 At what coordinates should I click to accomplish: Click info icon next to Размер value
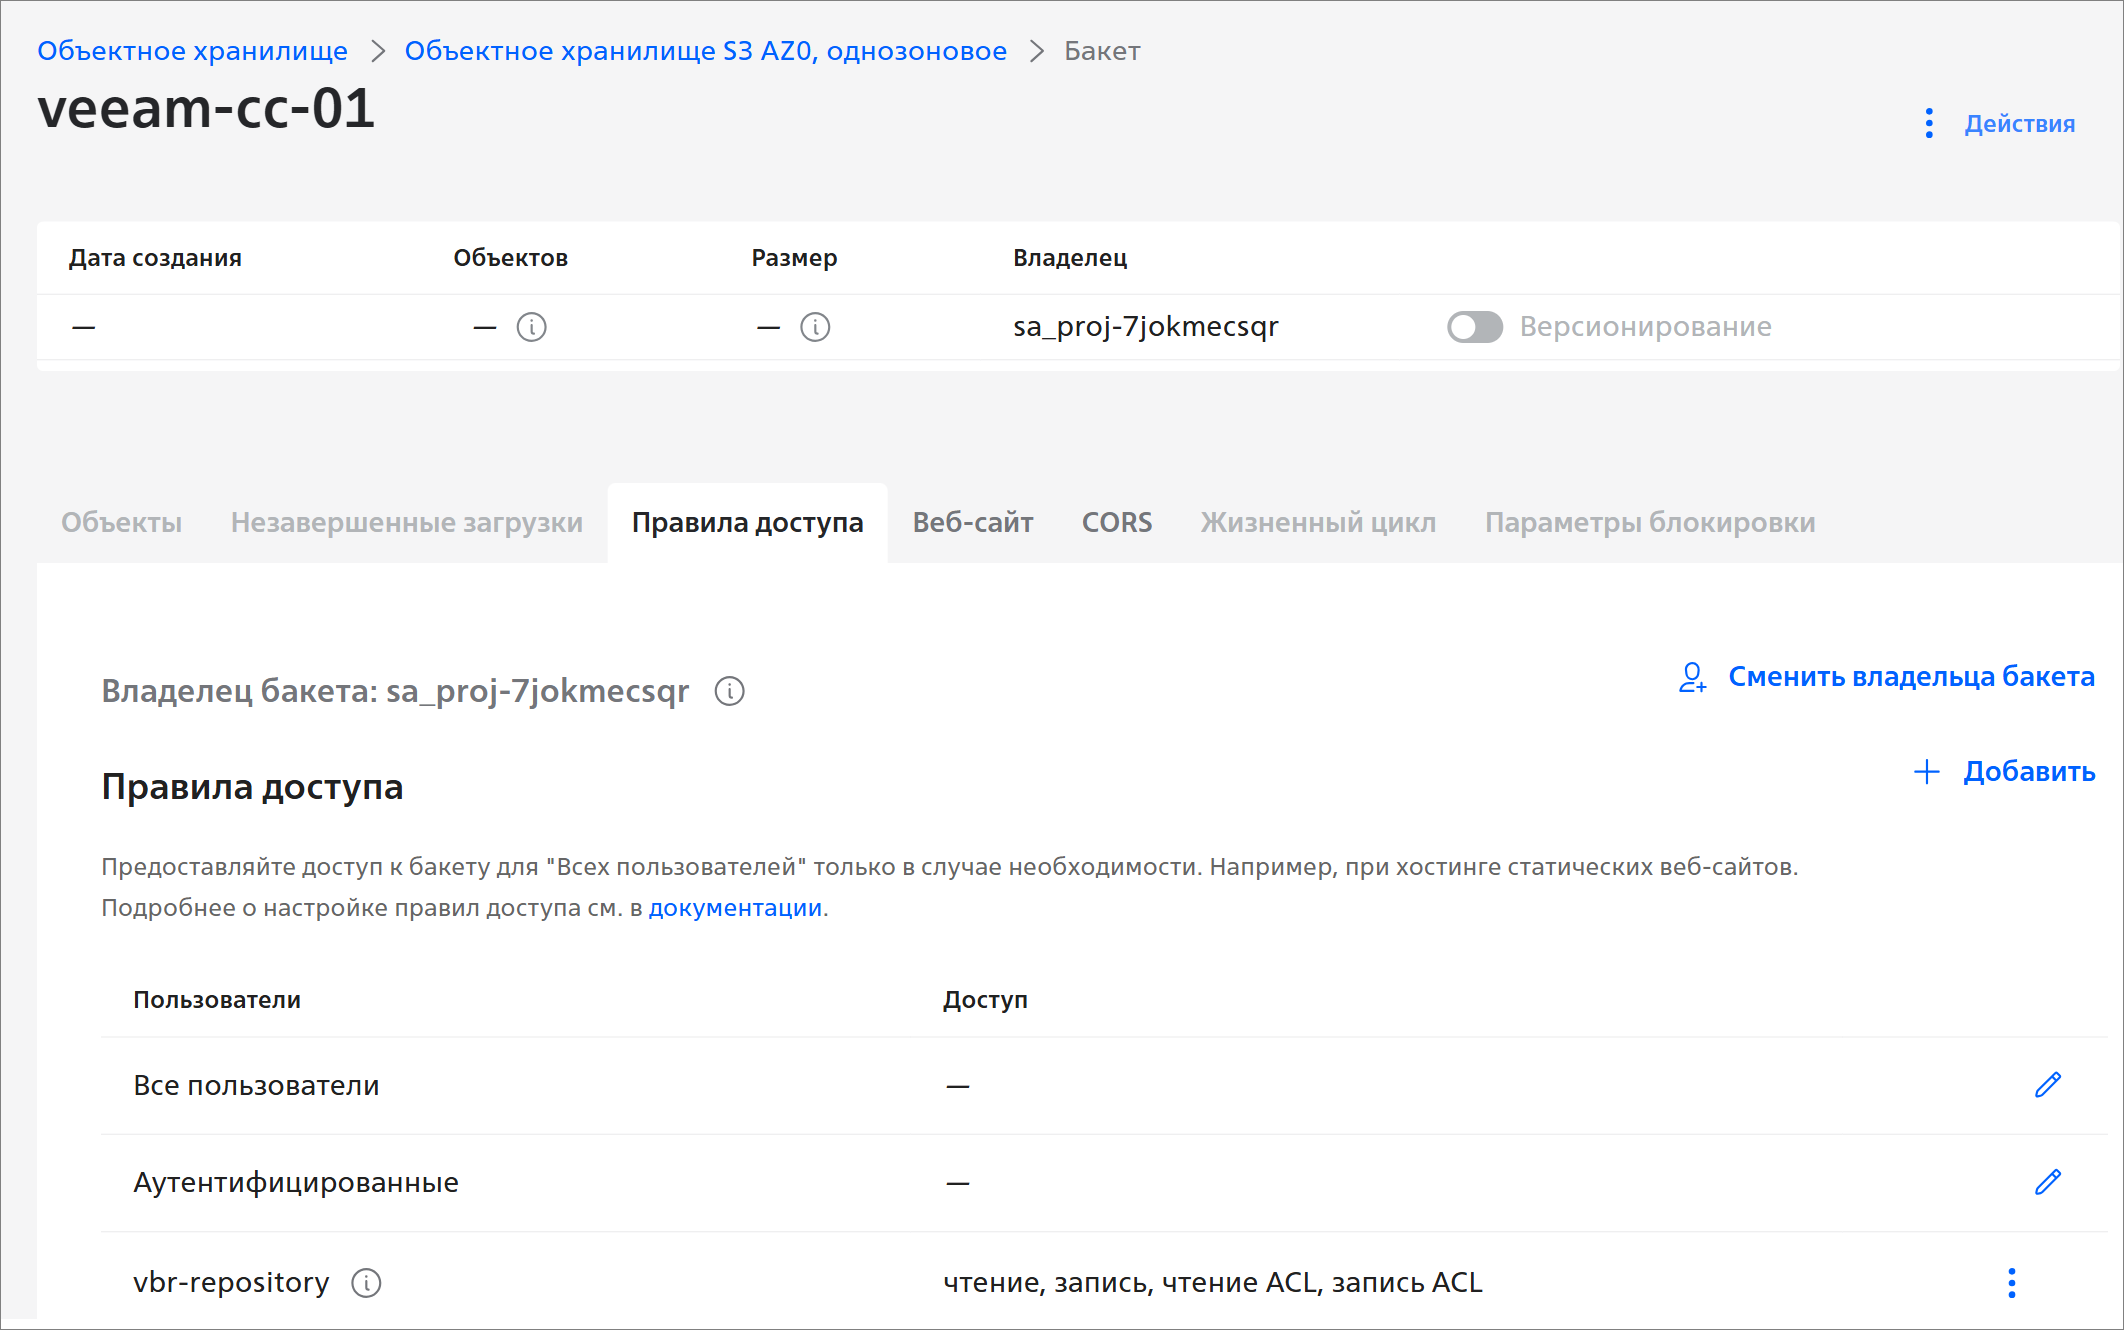coord(815,327)
